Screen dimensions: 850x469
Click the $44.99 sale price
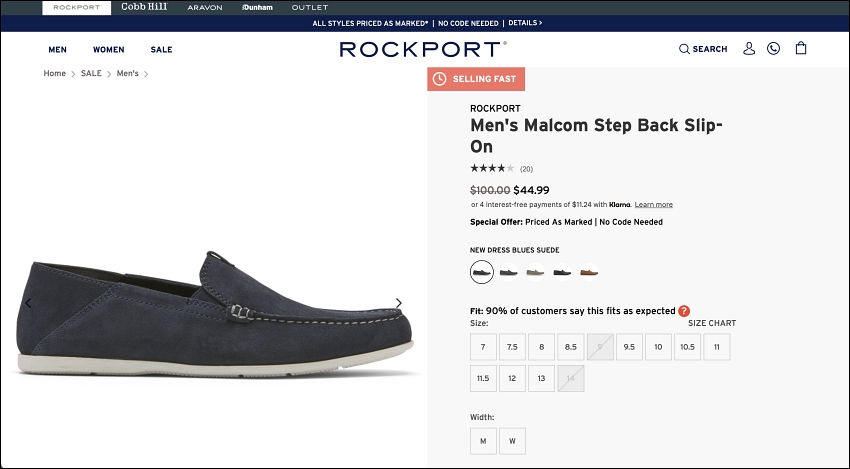(x=531, y=190)
